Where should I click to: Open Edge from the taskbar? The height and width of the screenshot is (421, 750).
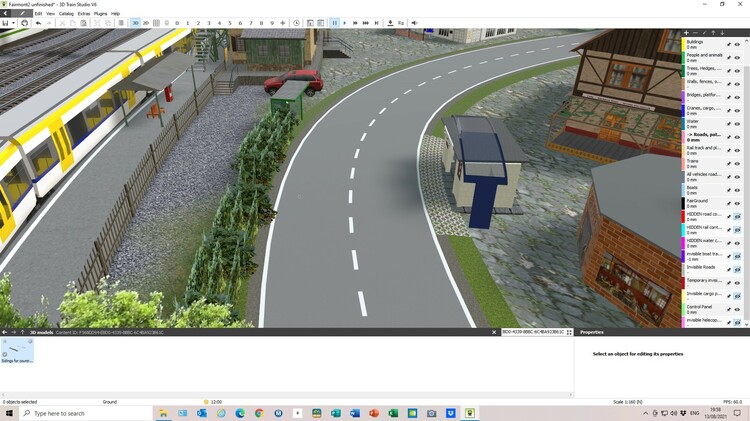click(x=240, y=413)
